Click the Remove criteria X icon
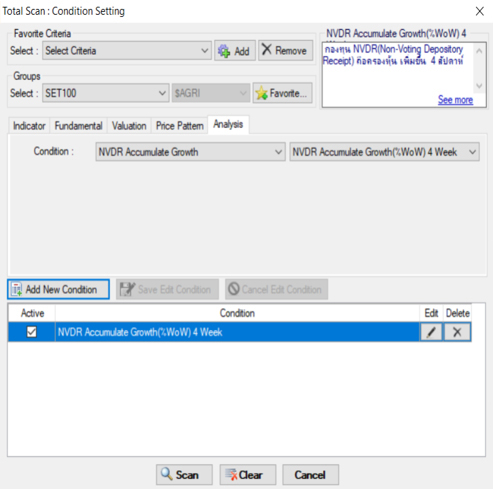 266,50
